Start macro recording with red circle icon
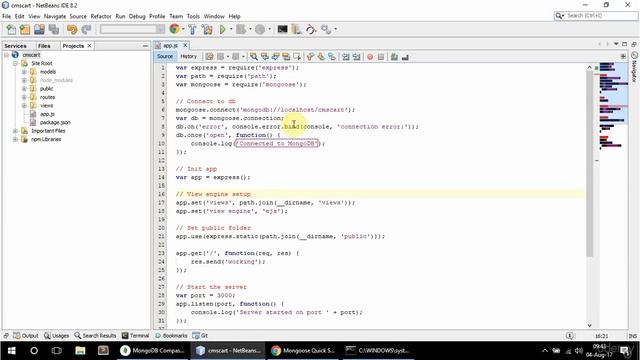This screenshot has height=360, width=640. pos(370,57)
